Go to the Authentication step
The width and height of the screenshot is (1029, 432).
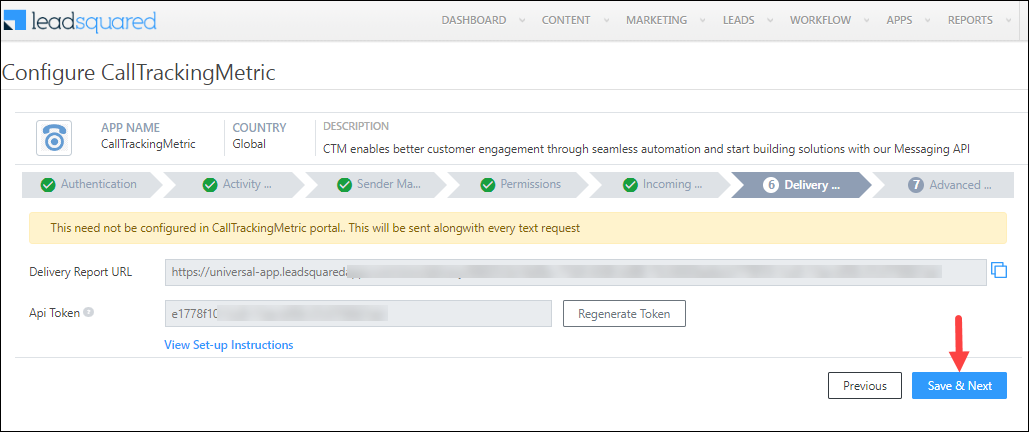tap(91, 184)
